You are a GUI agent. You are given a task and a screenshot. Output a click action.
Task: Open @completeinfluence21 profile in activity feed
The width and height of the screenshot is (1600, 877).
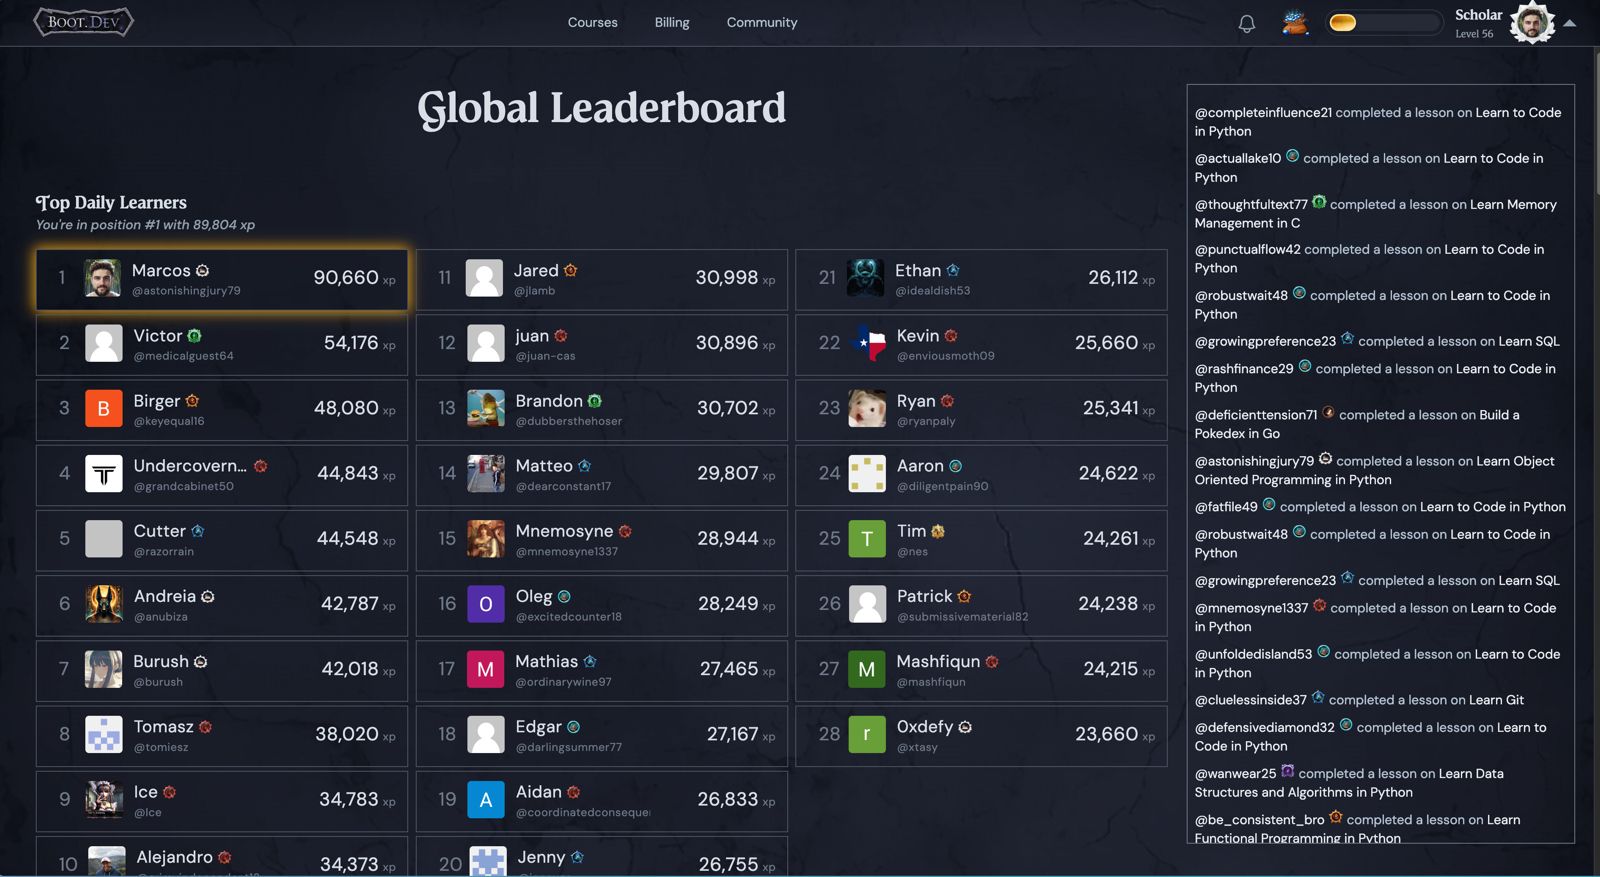(x=1262, y=113)
